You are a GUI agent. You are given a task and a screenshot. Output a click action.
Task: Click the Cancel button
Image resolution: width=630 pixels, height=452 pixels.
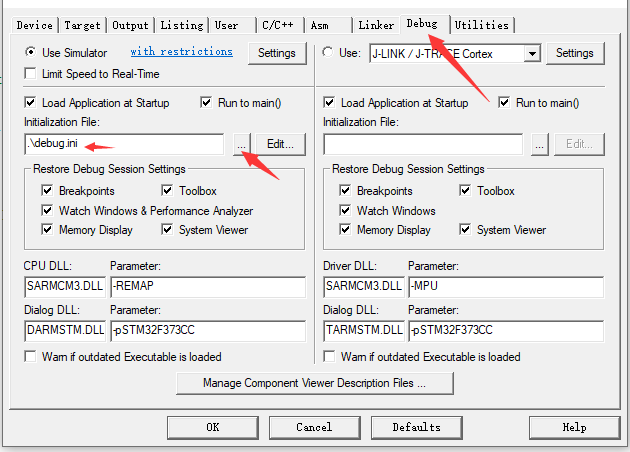(x=315, y=427)
